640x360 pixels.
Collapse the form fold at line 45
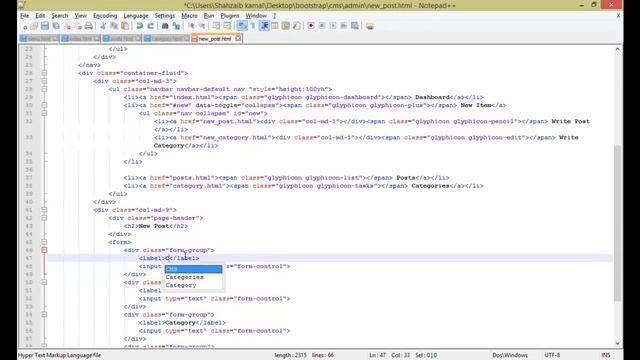pyautogui.click(x=44, y=242)
